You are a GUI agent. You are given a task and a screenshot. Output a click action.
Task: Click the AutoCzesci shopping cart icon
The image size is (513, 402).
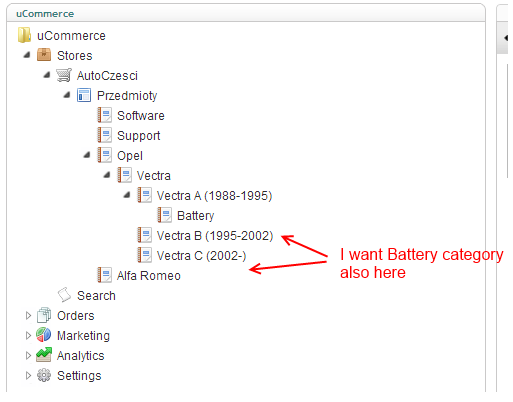click(x=64, y=75)
